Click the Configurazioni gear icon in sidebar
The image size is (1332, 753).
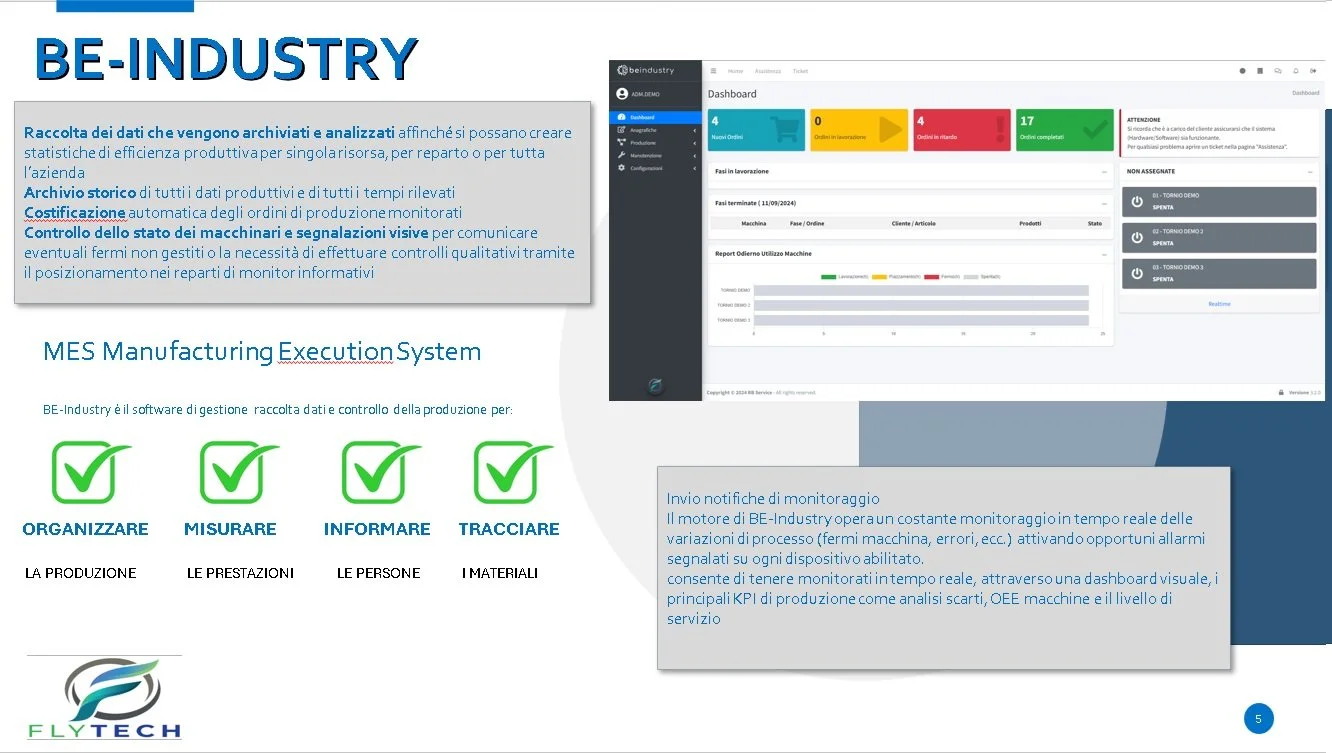621,168
